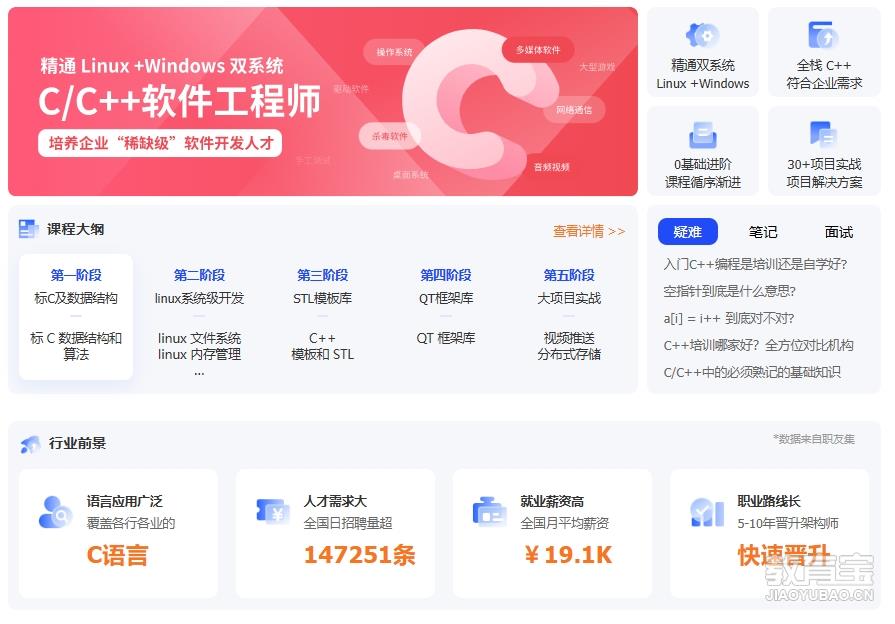The image size is (895, 624).
Task: Click the 人才需求大 yen ticket icon
Action: 272,512
